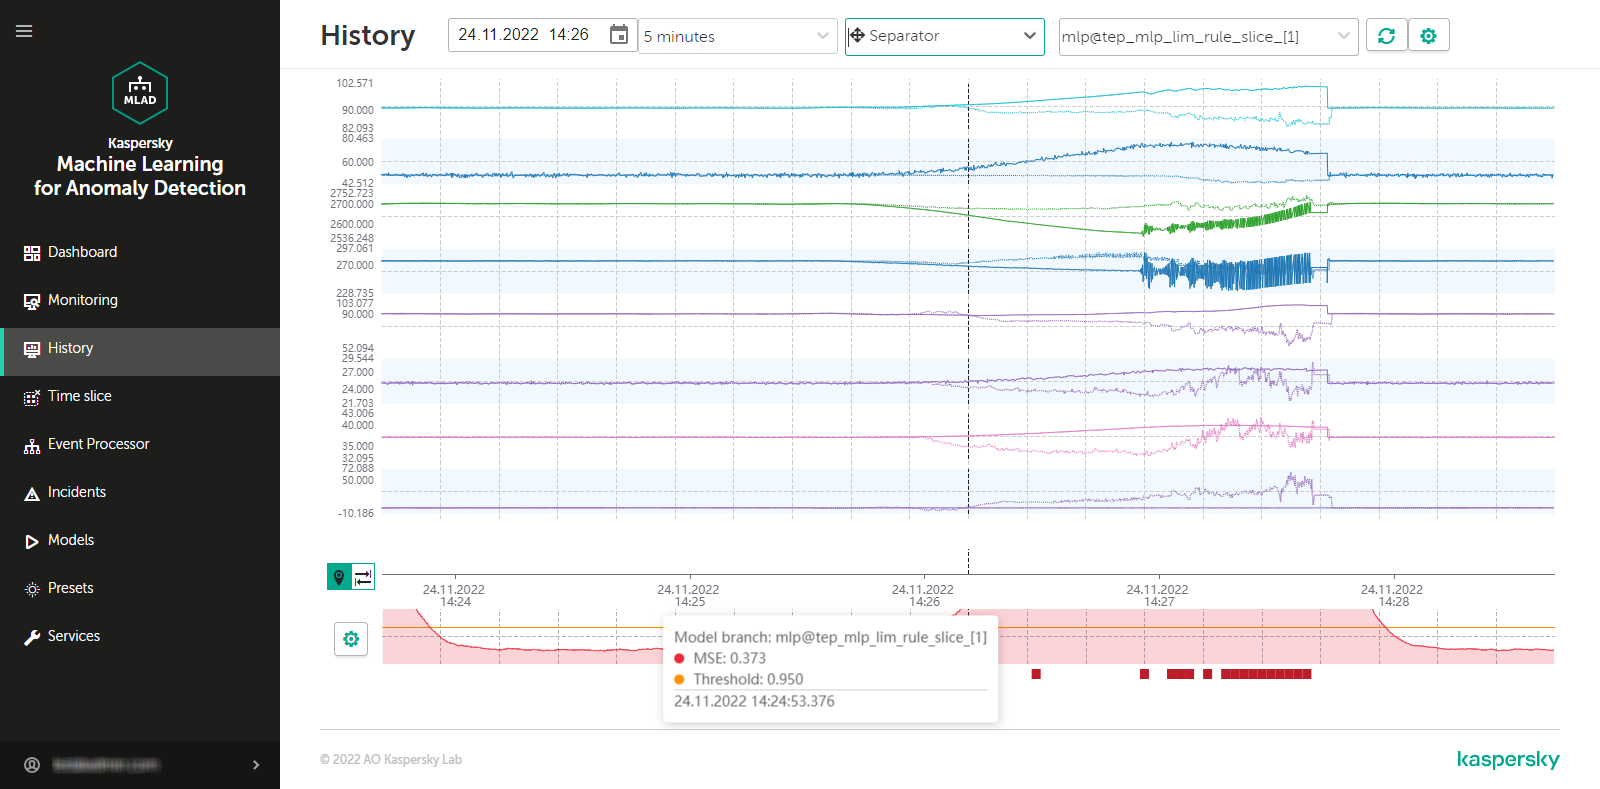This screenshot has height=789, width=1600.
Task: Refresh the history graph
Action: [1386, 36]
